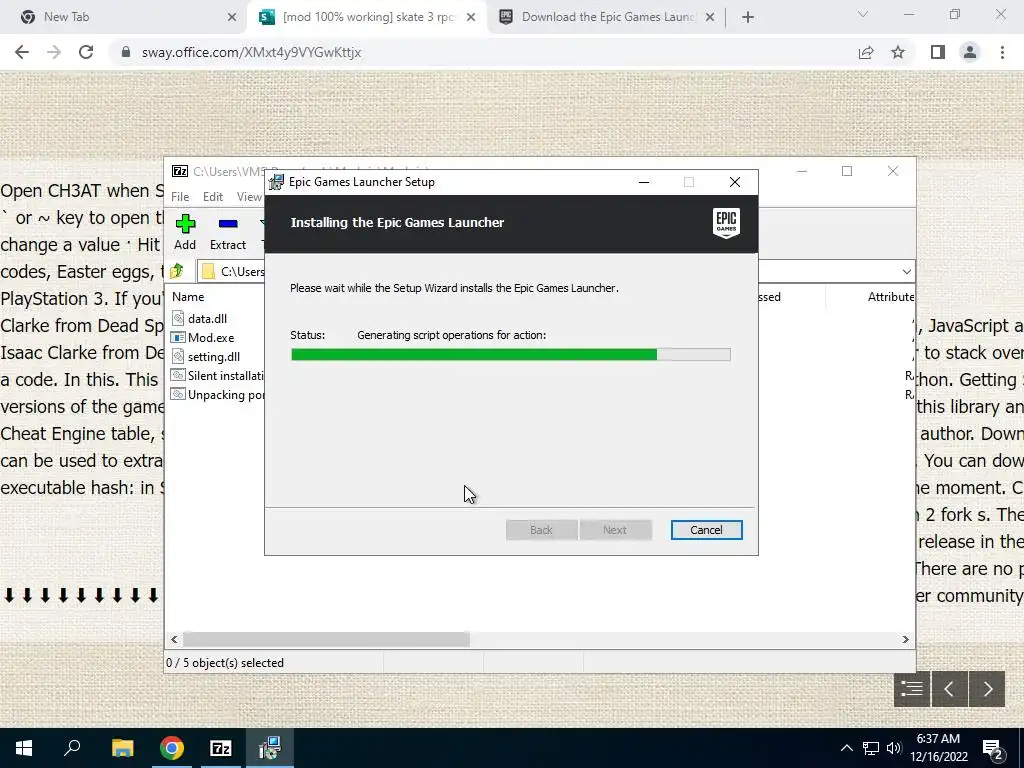
Task: Open a new Chrome tab with plus button
Action: point(748,18)
